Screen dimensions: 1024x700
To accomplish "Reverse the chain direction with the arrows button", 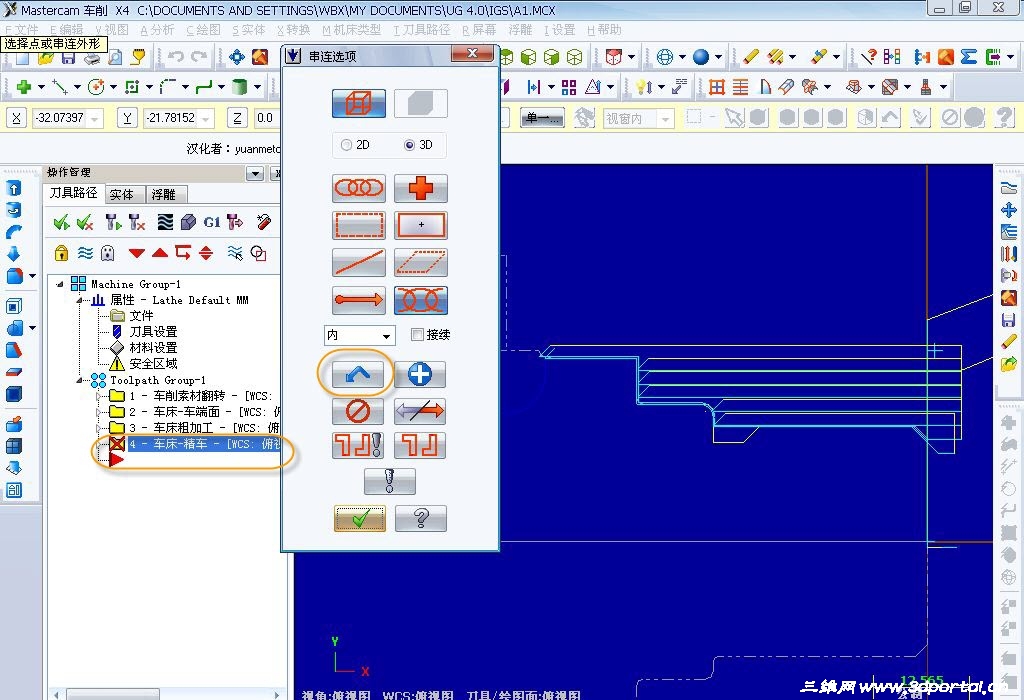I will tap(420, 411).
